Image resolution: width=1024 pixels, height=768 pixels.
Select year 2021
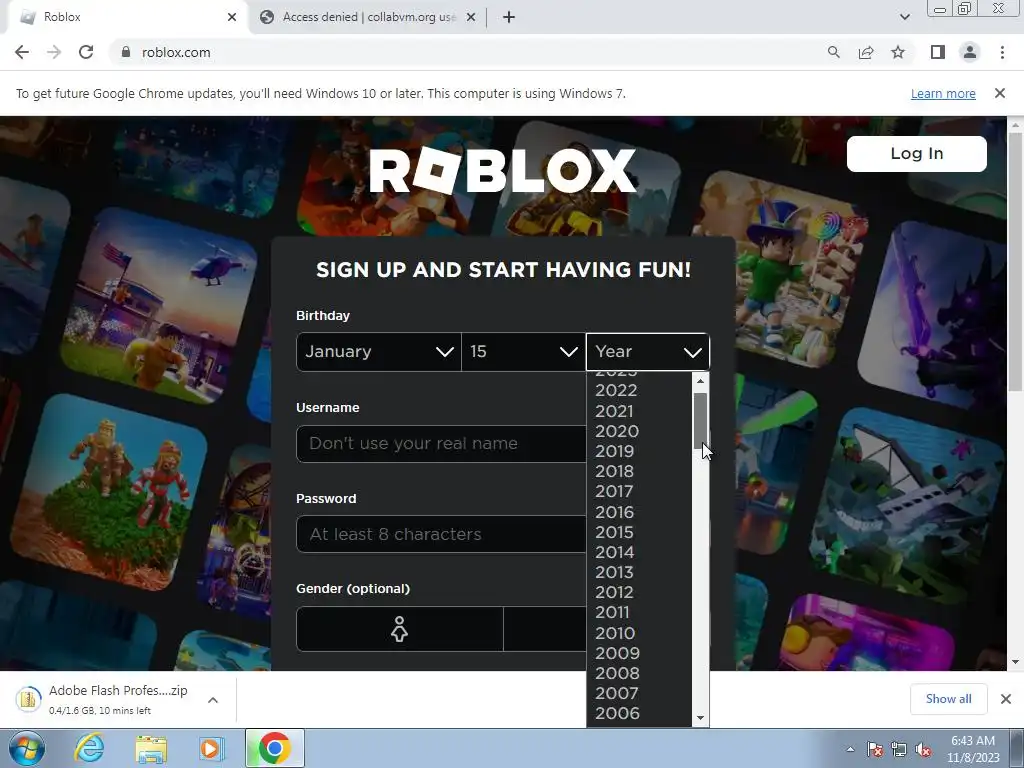[614, 411]
